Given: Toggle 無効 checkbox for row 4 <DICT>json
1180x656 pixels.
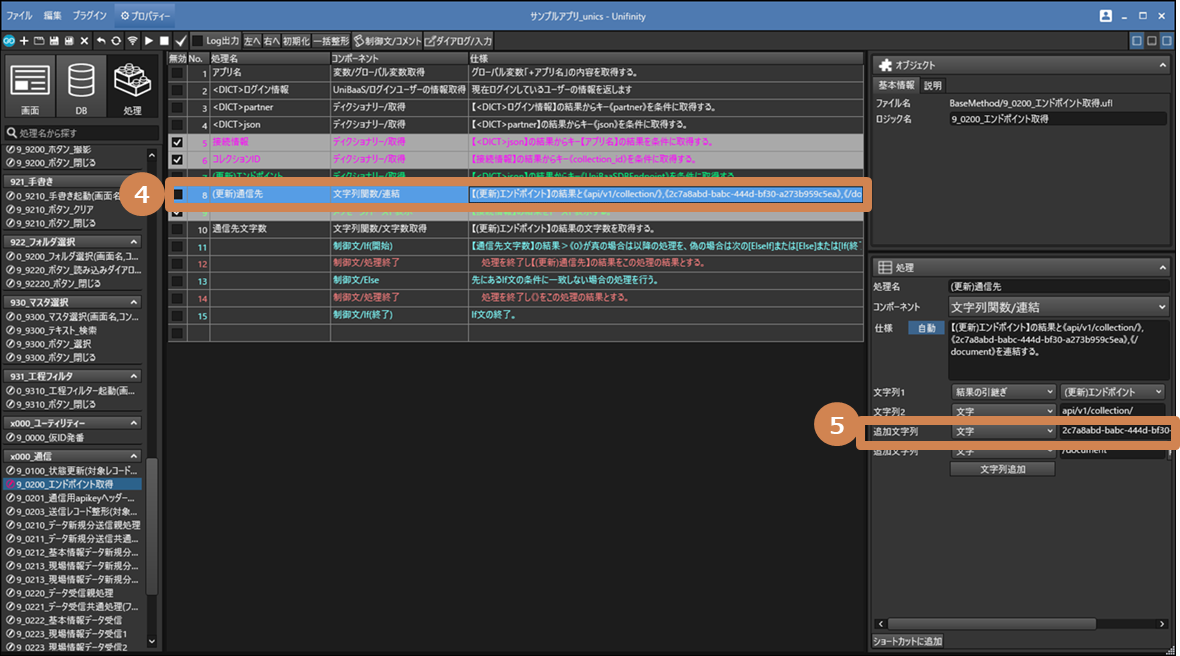Looking at the screenshot, I should point(177,124).
